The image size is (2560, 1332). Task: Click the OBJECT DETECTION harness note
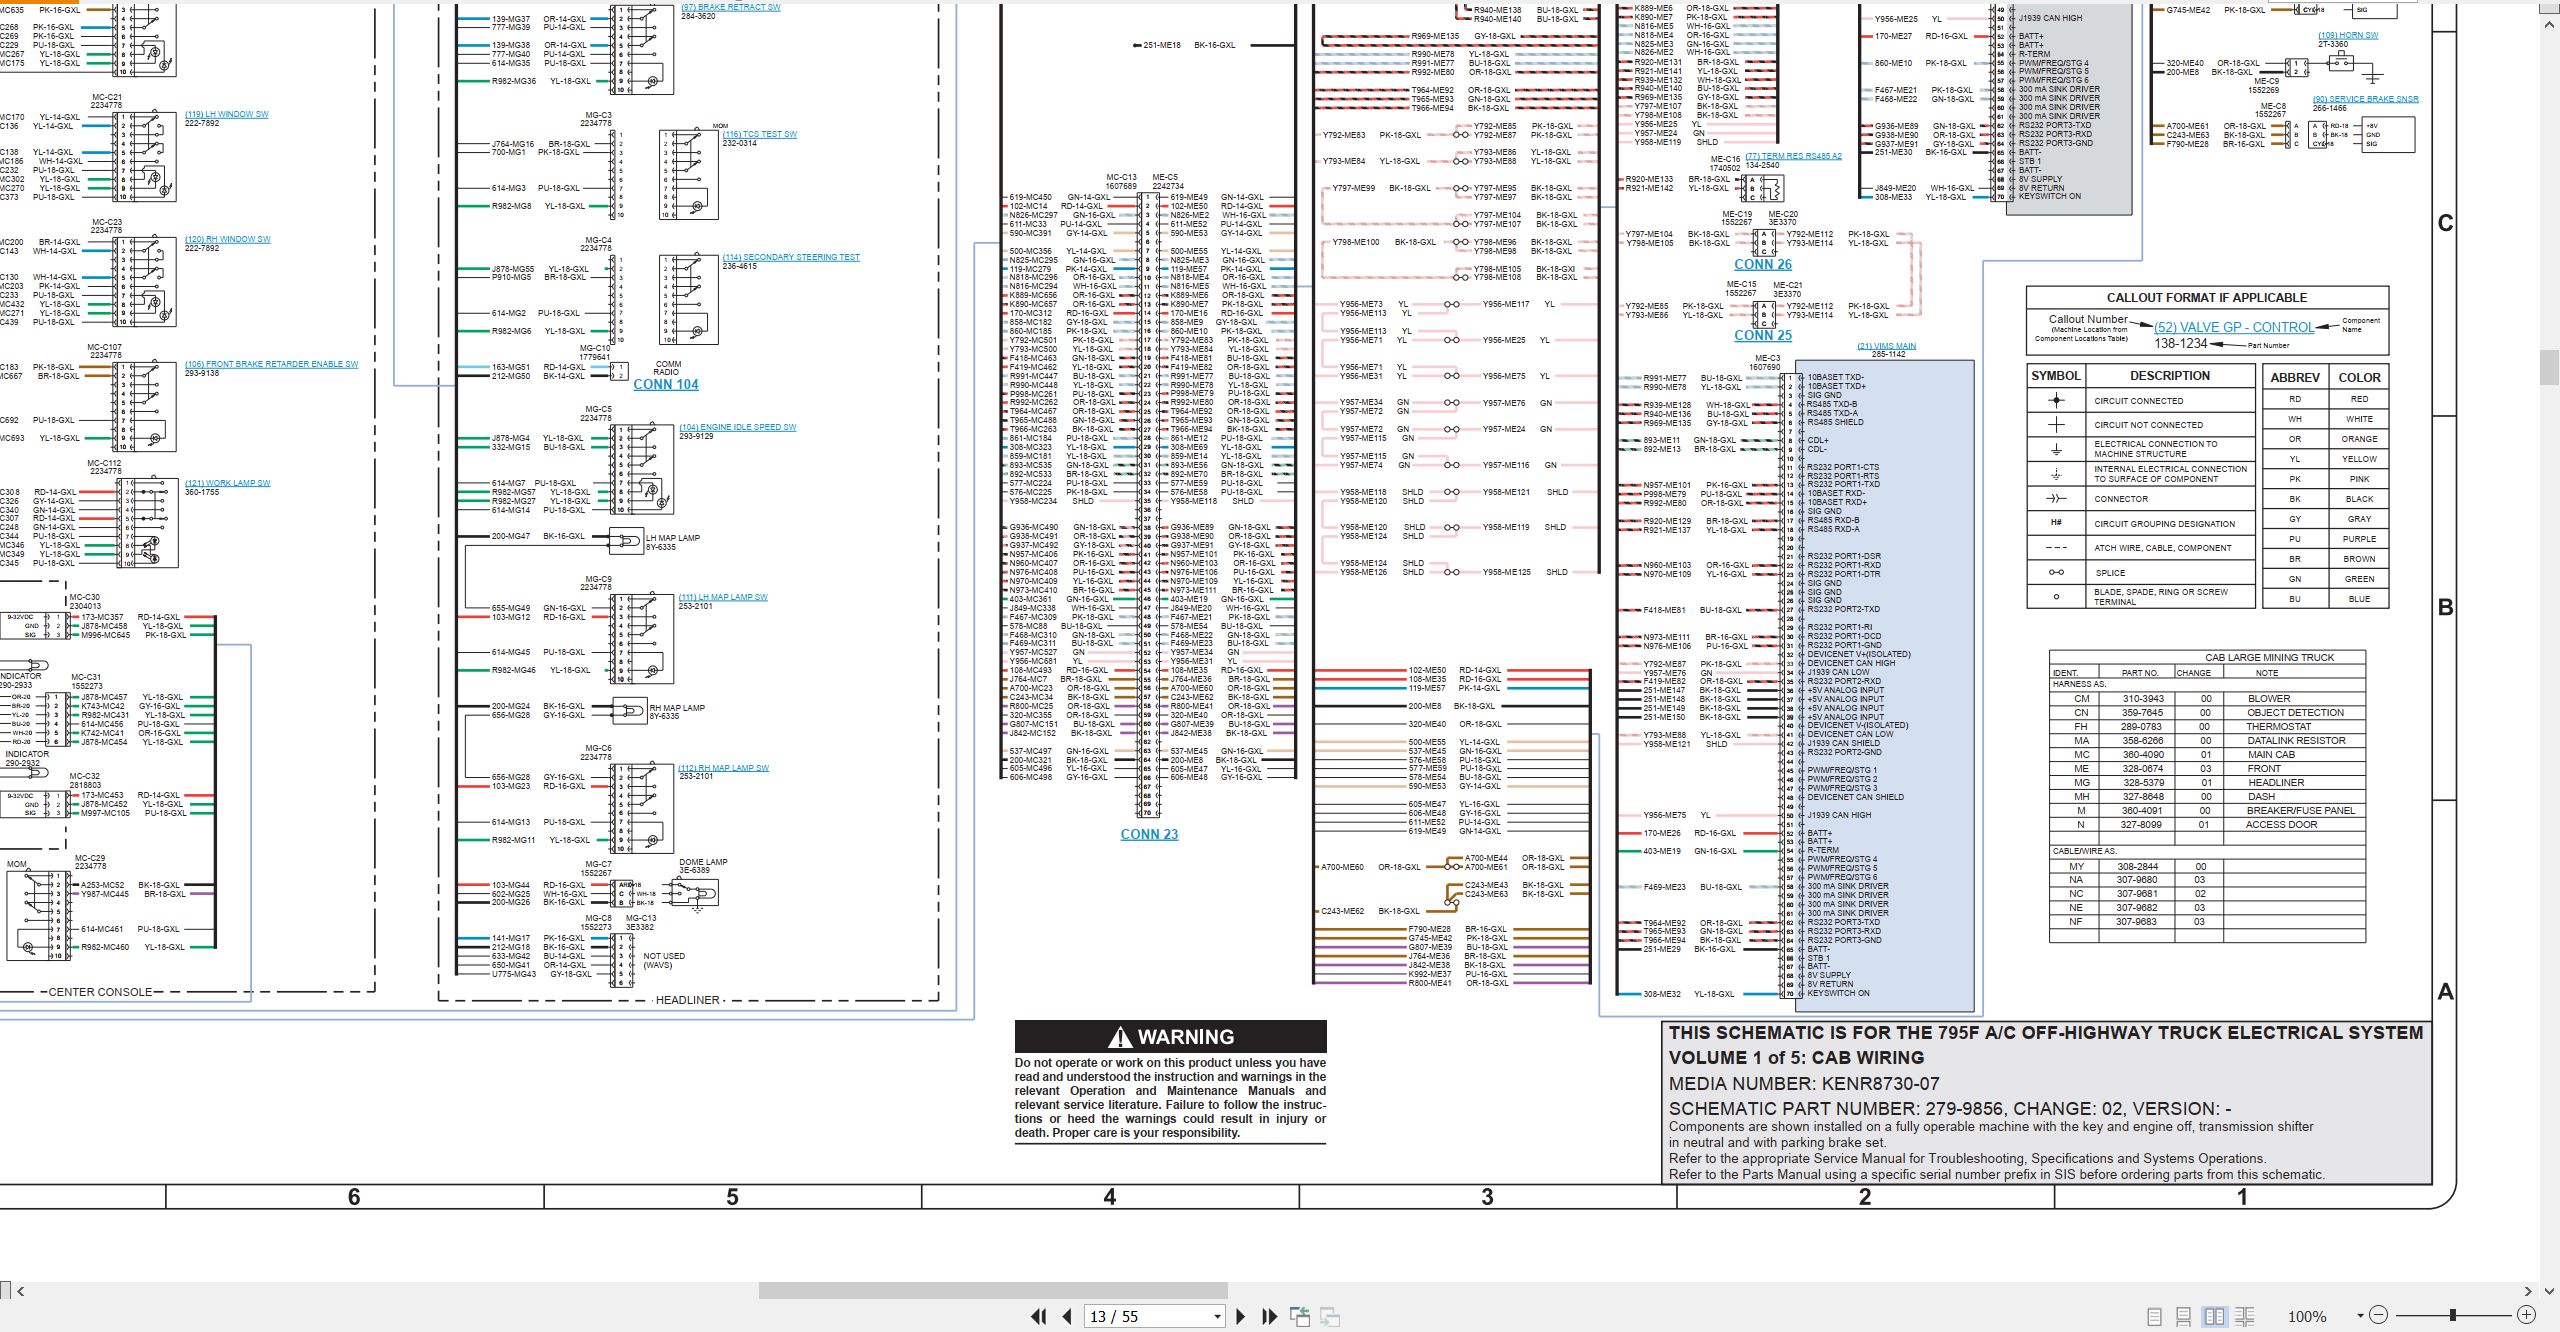click(x=2295, y=713)
